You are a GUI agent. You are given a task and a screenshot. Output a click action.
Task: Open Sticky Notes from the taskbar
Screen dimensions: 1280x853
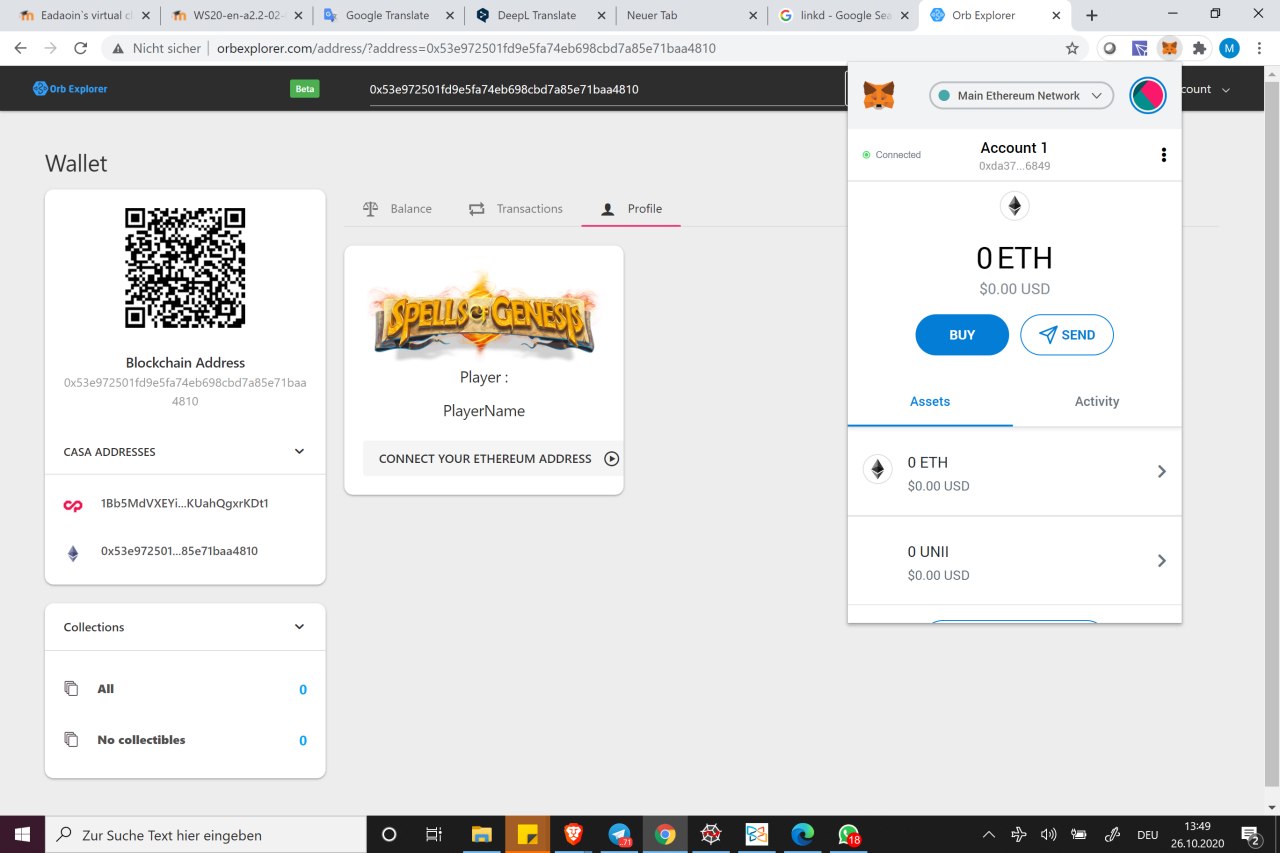527,834
